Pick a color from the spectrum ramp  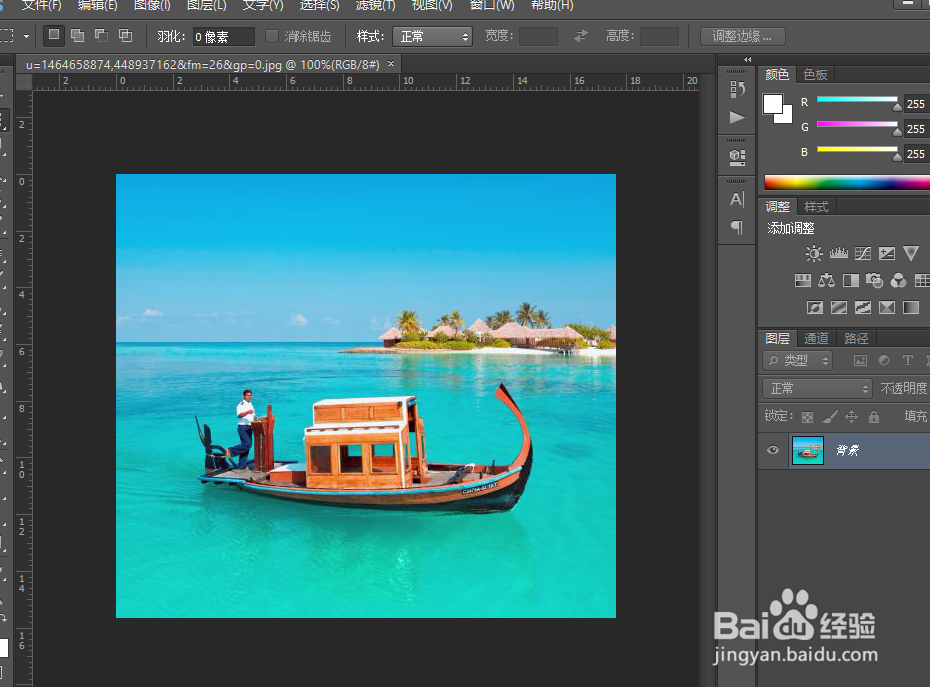tap(847, 182)
